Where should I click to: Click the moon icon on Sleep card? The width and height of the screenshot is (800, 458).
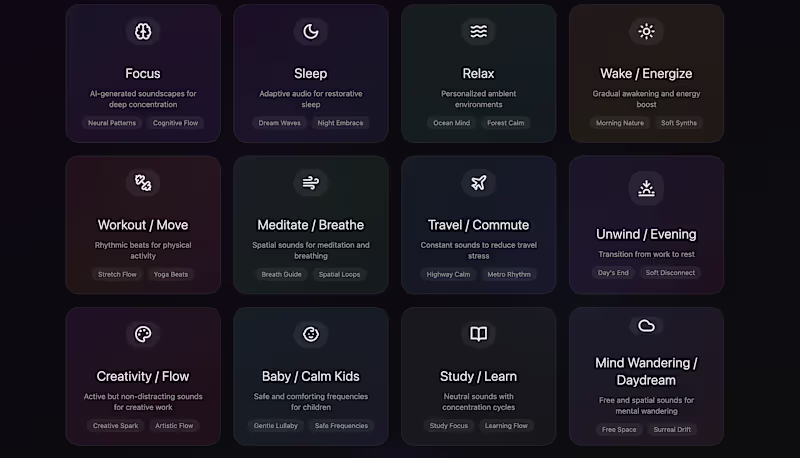click(311, 31)
